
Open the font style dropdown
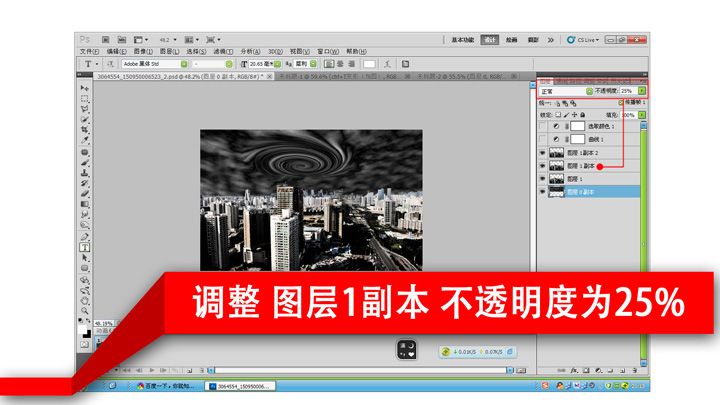tap(229, 64)
